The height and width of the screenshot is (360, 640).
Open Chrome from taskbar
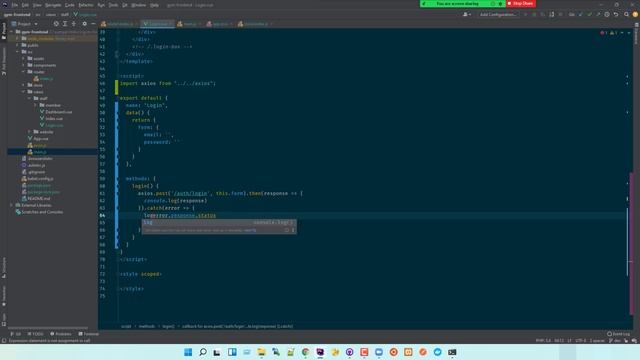pyautogui.click(x=305, y=352)
